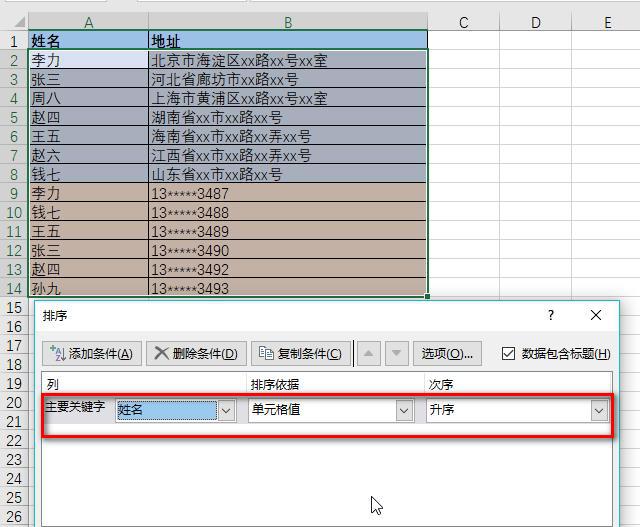Image resolution: width=640 pixels, height=527 pixels.
Task: Click cell 李力 in row 2
Action: point(89,60)
